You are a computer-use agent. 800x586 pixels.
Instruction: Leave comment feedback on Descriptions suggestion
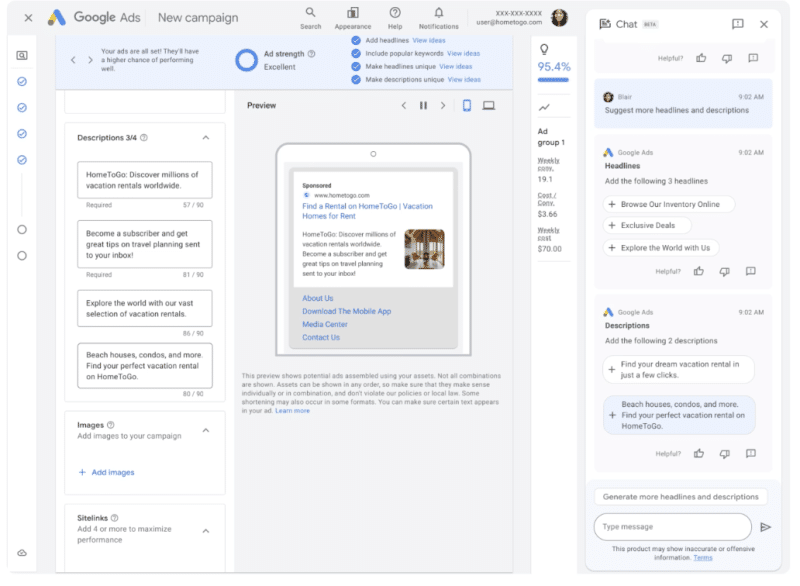click(751, 453)
